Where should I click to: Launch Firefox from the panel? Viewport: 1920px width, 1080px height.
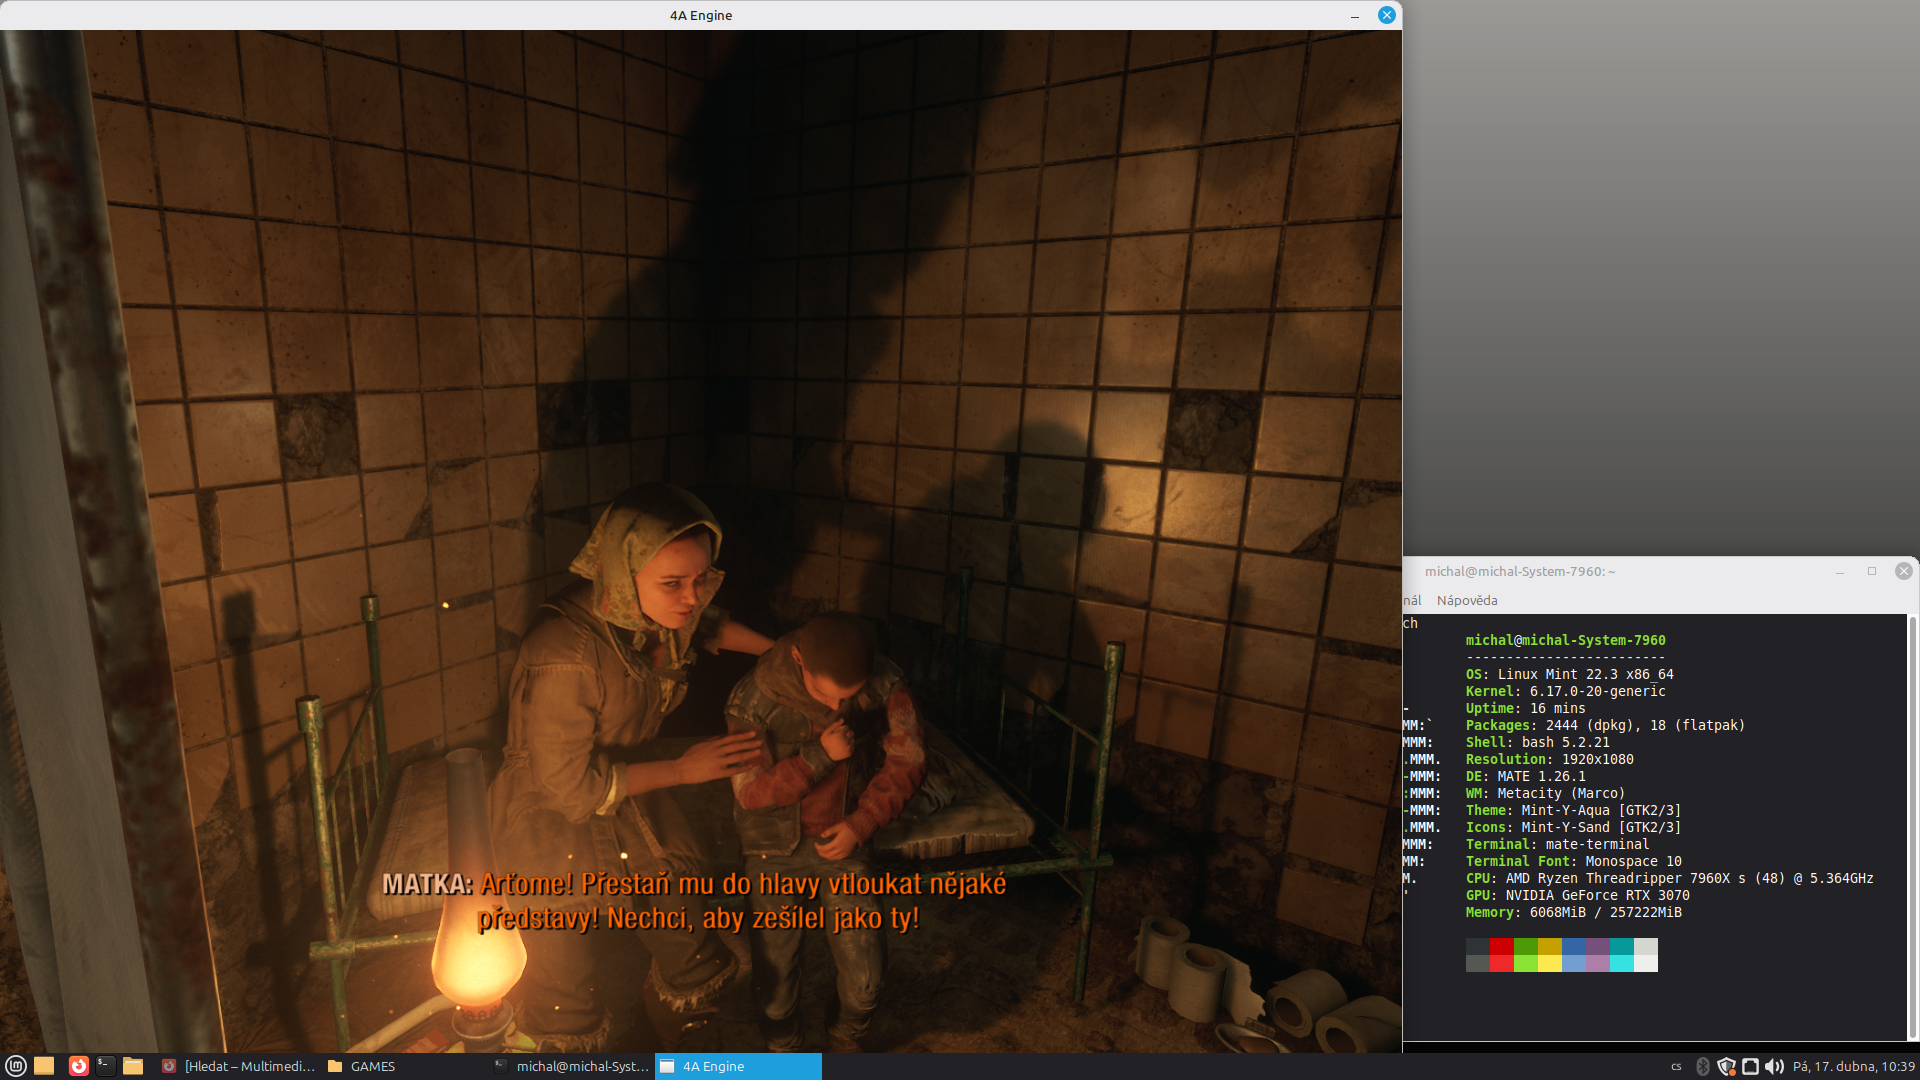tap(78, 1066)
